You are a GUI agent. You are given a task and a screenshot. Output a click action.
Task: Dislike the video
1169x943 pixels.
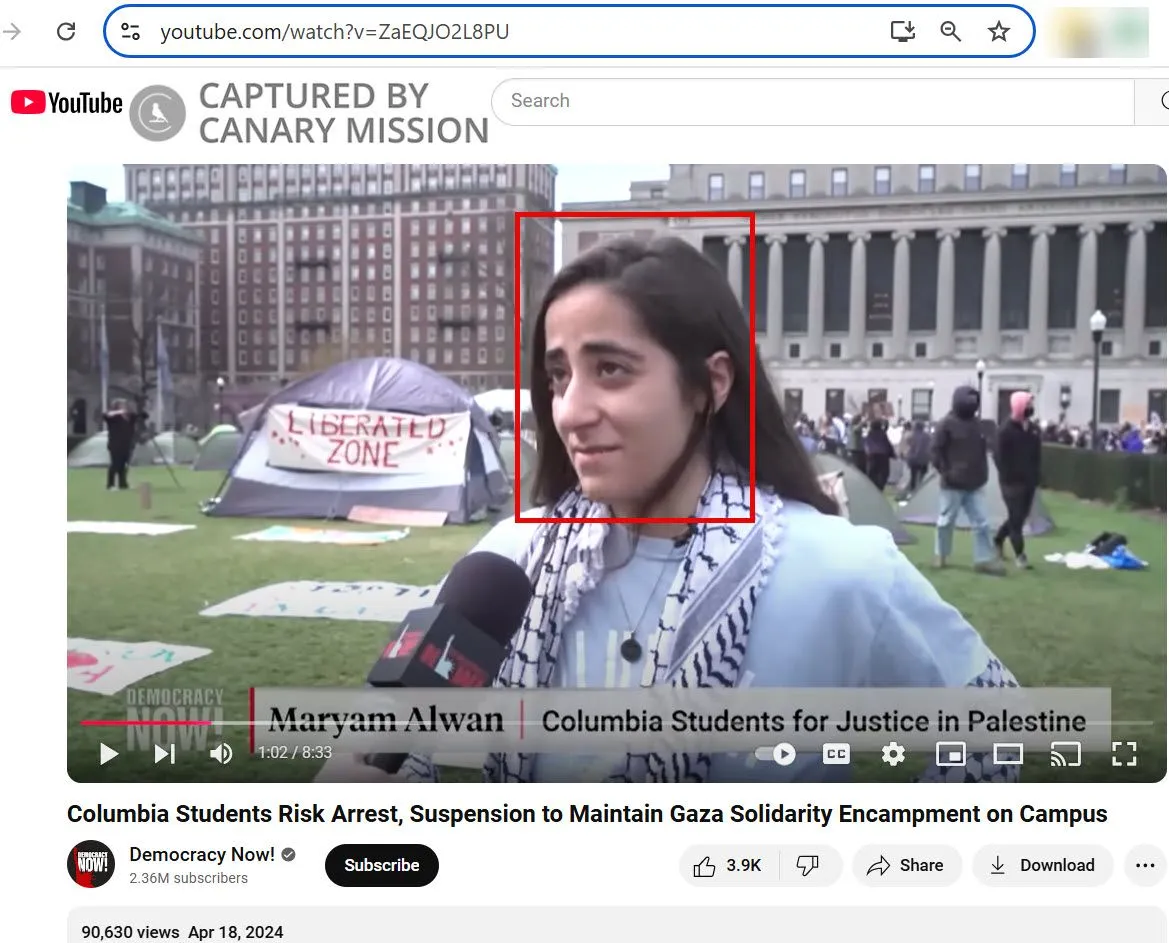[807, 865]
